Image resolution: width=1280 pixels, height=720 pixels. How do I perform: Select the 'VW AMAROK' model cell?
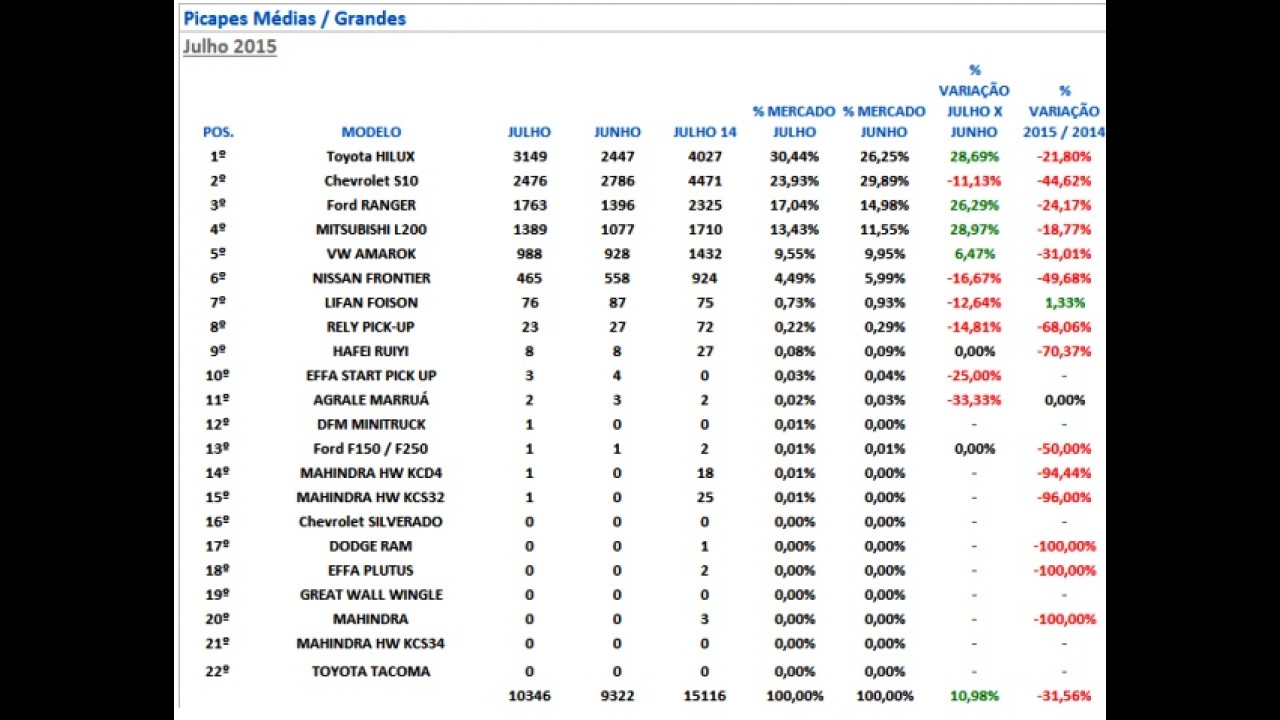coord(371,254)
